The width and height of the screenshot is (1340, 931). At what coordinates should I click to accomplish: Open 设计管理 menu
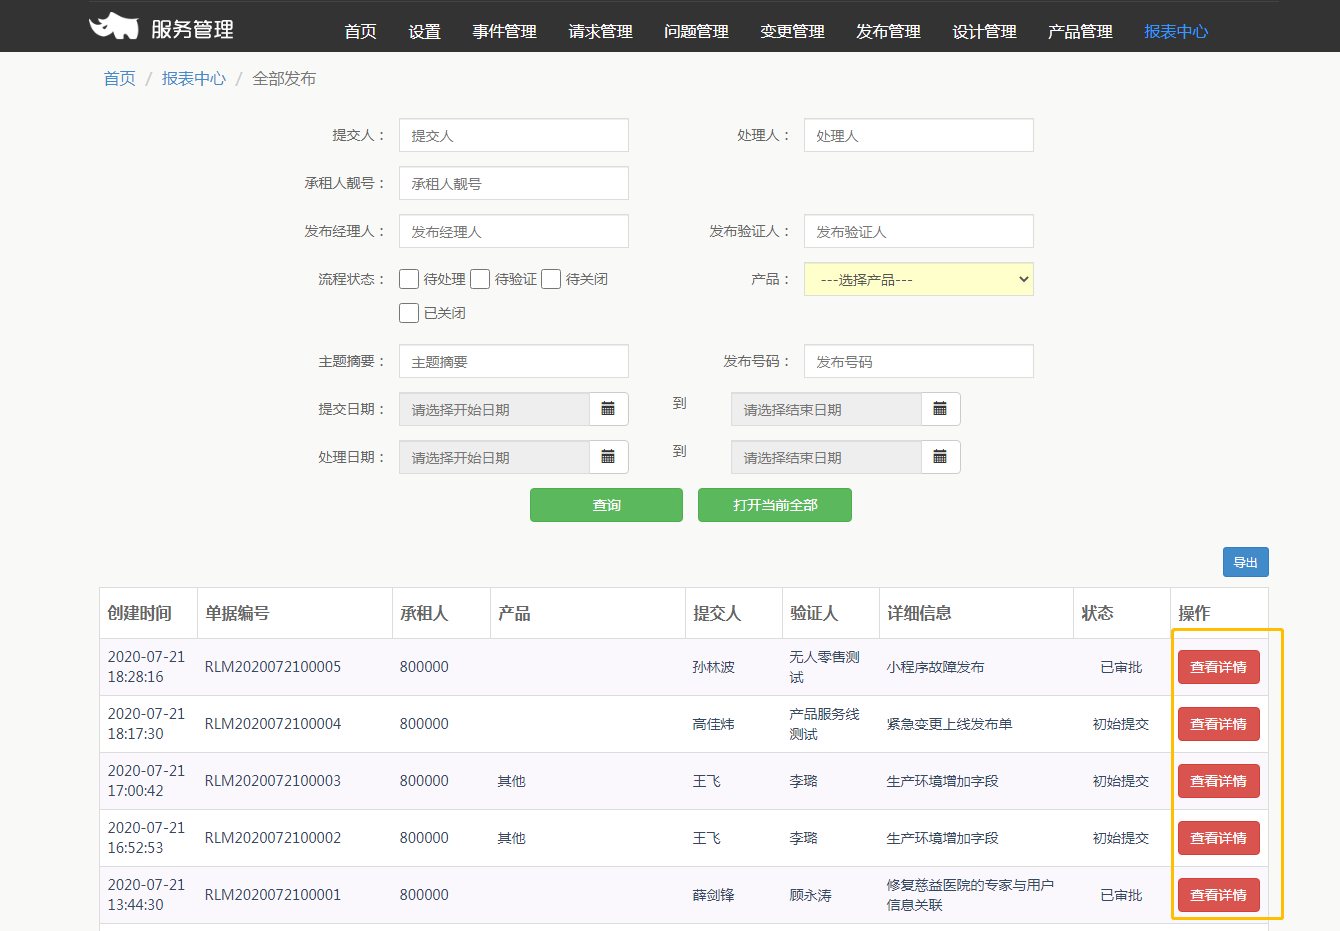(984, 31)
